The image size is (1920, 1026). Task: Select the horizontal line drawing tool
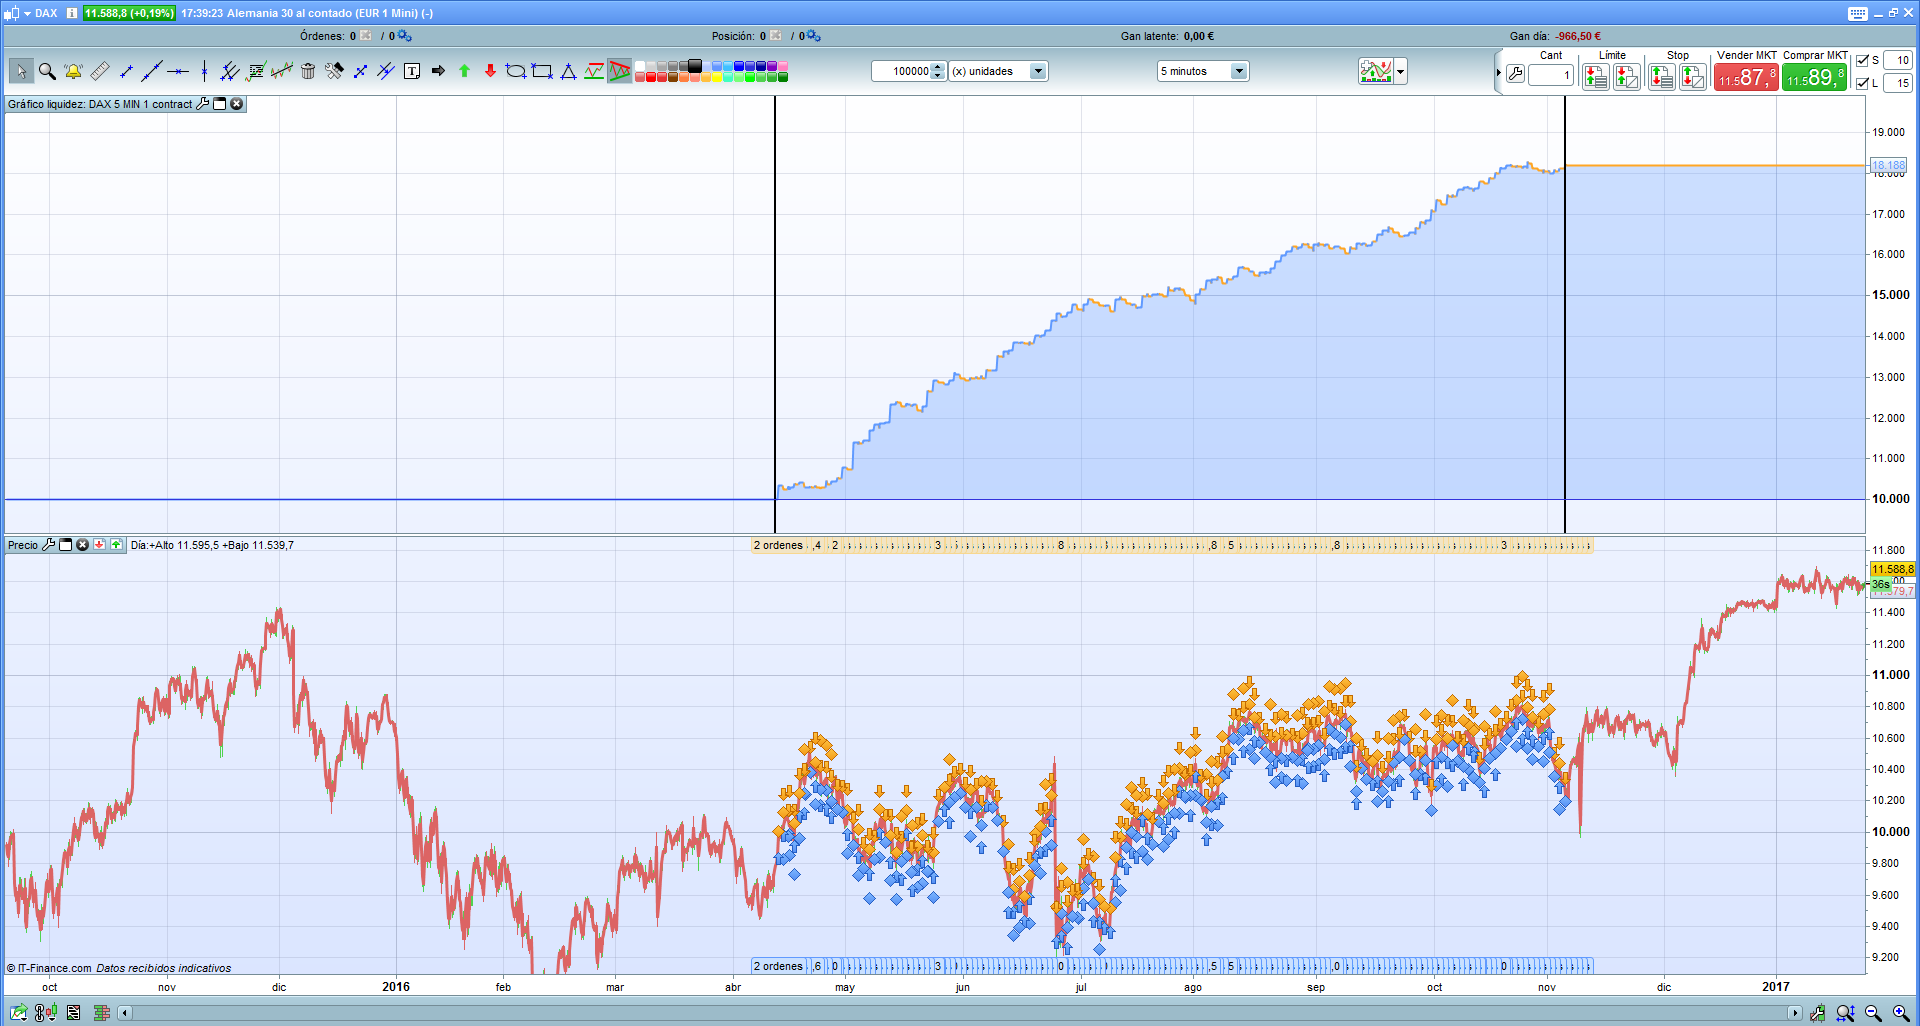point(178,71)
